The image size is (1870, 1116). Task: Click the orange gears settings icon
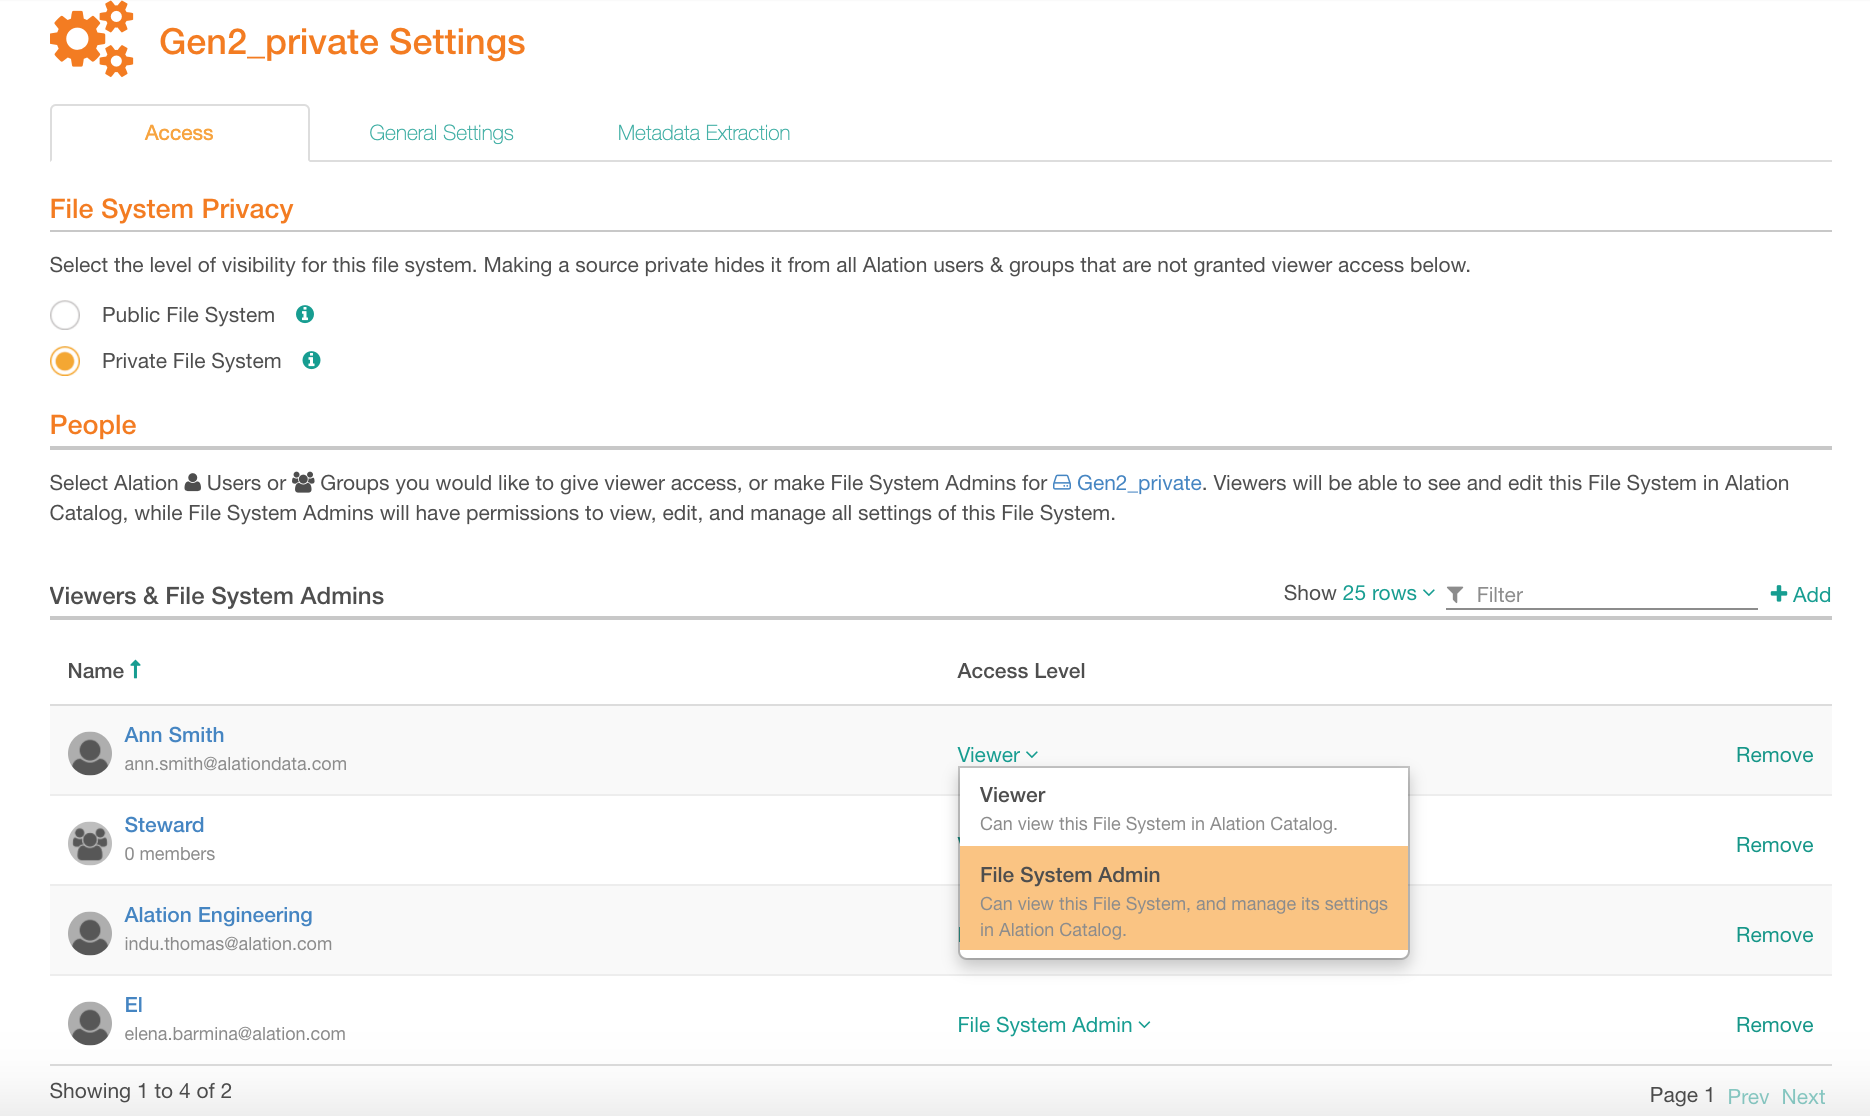click(x=92, y=40)
